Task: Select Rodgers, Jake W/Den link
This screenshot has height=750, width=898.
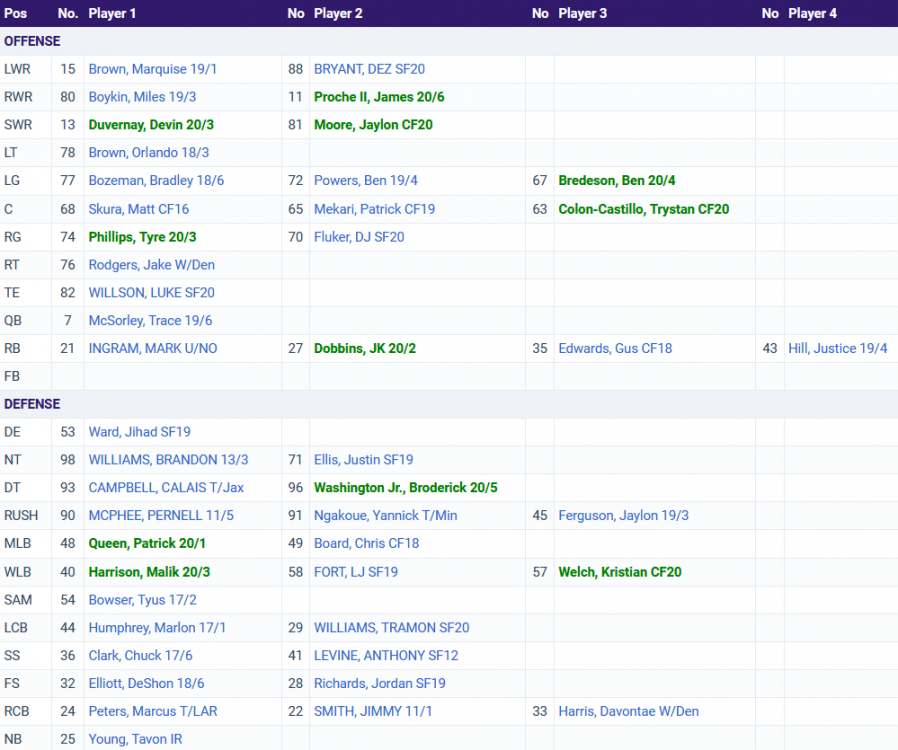Action: pyautogui.click(x=152, y=265)
